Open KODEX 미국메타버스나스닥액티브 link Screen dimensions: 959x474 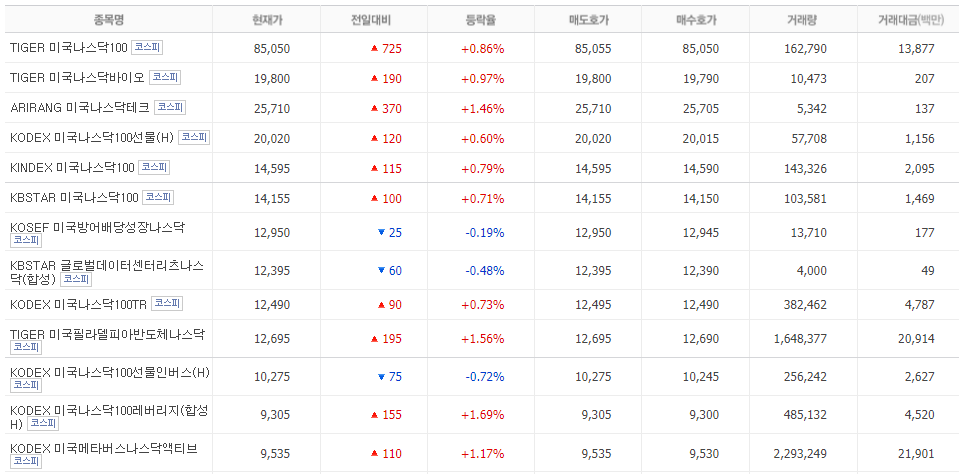[x=104, y=449]
